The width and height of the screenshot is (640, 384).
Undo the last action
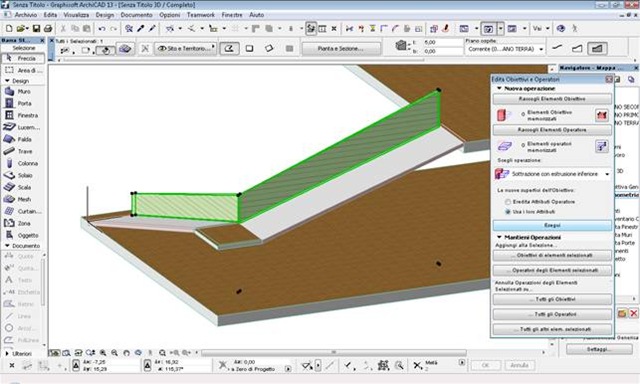[x=102, y=29]
